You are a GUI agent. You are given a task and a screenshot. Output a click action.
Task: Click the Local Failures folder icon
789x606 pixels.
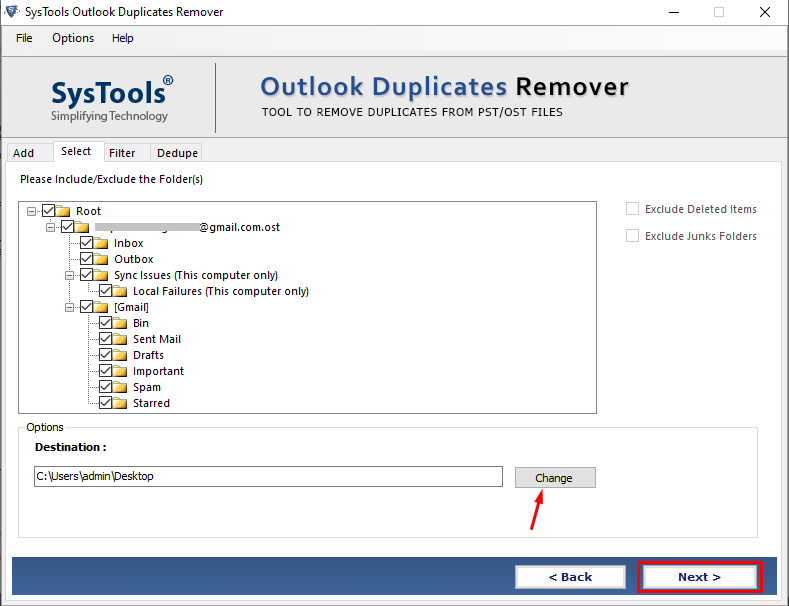tap(120, 291)
